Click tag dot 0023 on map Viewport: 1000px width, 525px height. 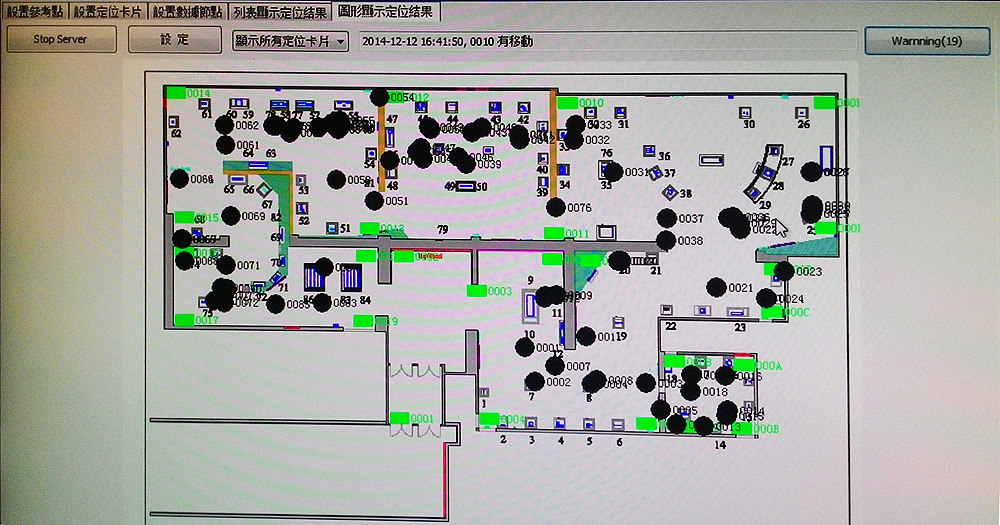[784, 271]
